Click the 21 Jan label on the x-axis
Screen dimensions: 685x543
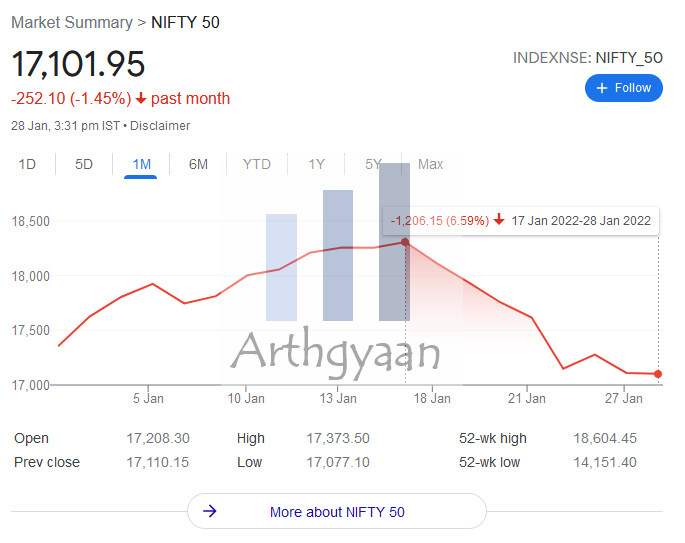526,398
